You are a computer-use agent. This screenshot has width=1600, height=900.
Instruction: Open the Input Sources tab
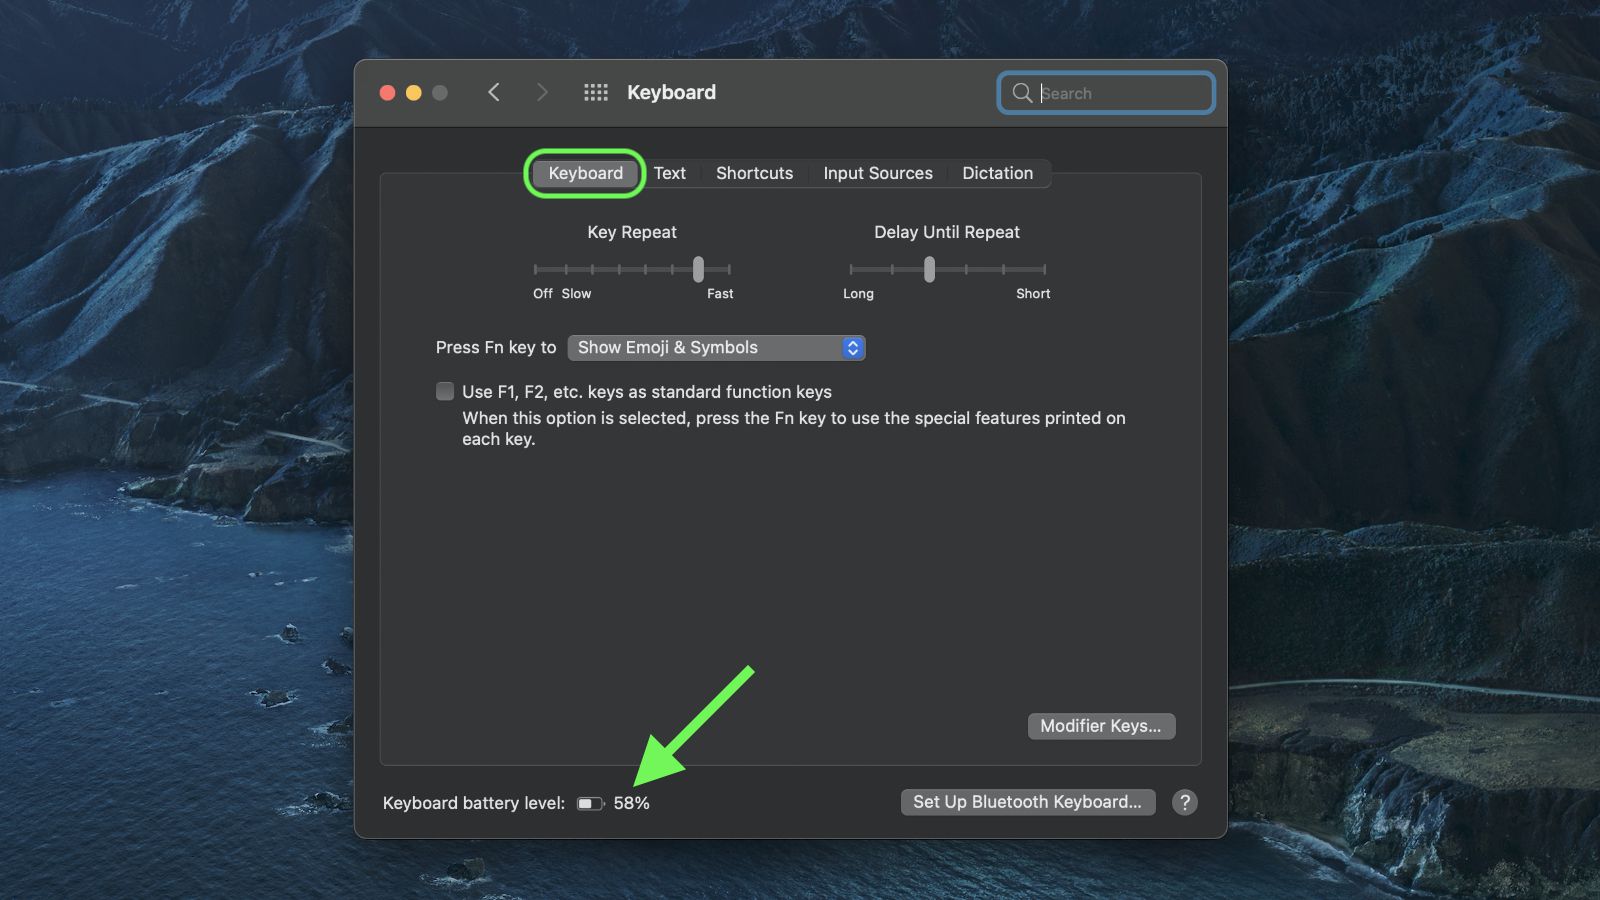point(877,173)
